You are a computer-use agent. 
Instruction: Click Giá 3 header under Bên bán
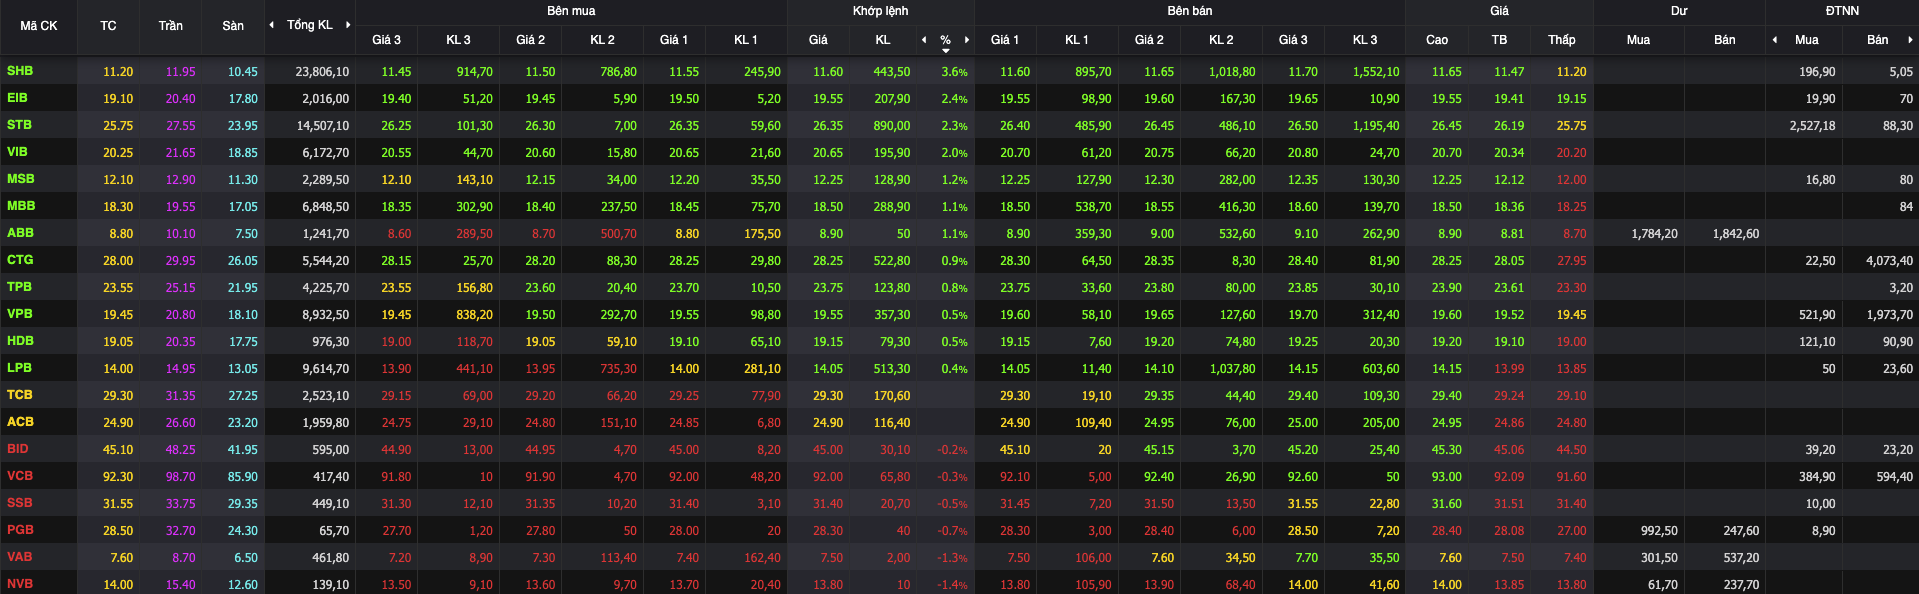(1293, 40)
